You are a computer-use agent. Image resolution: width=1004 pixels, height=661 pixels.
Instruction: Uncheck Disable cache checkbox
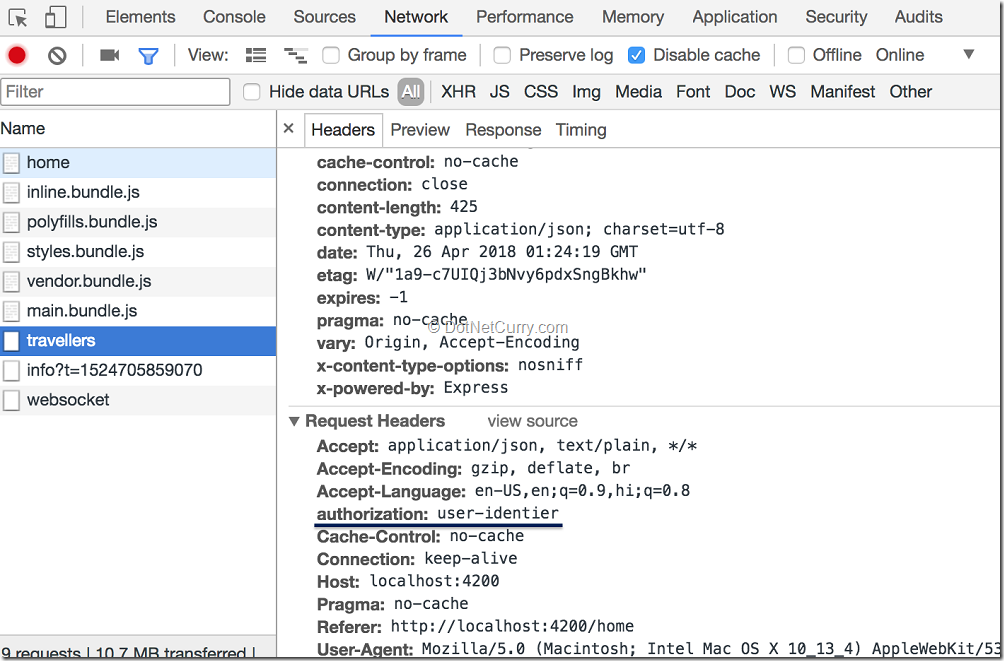(636, 56)
